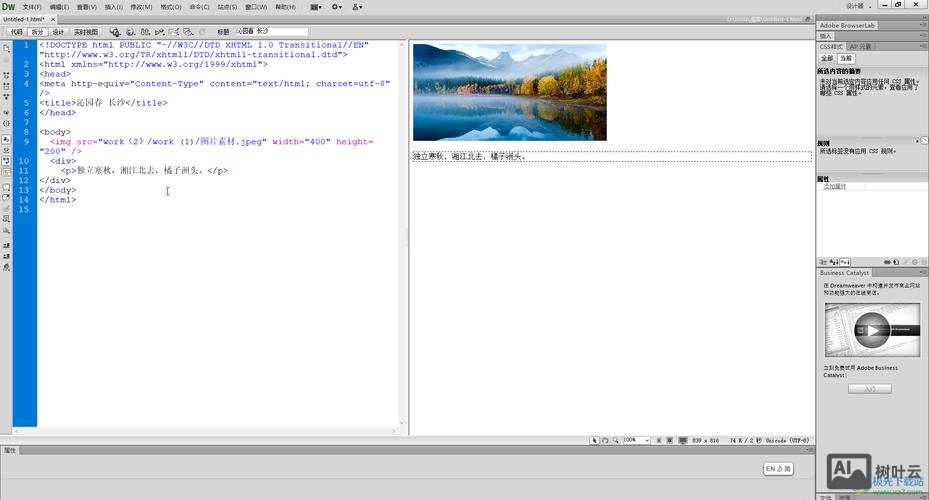Click code line 11 containing the p tag

click(x=144, y=171)
